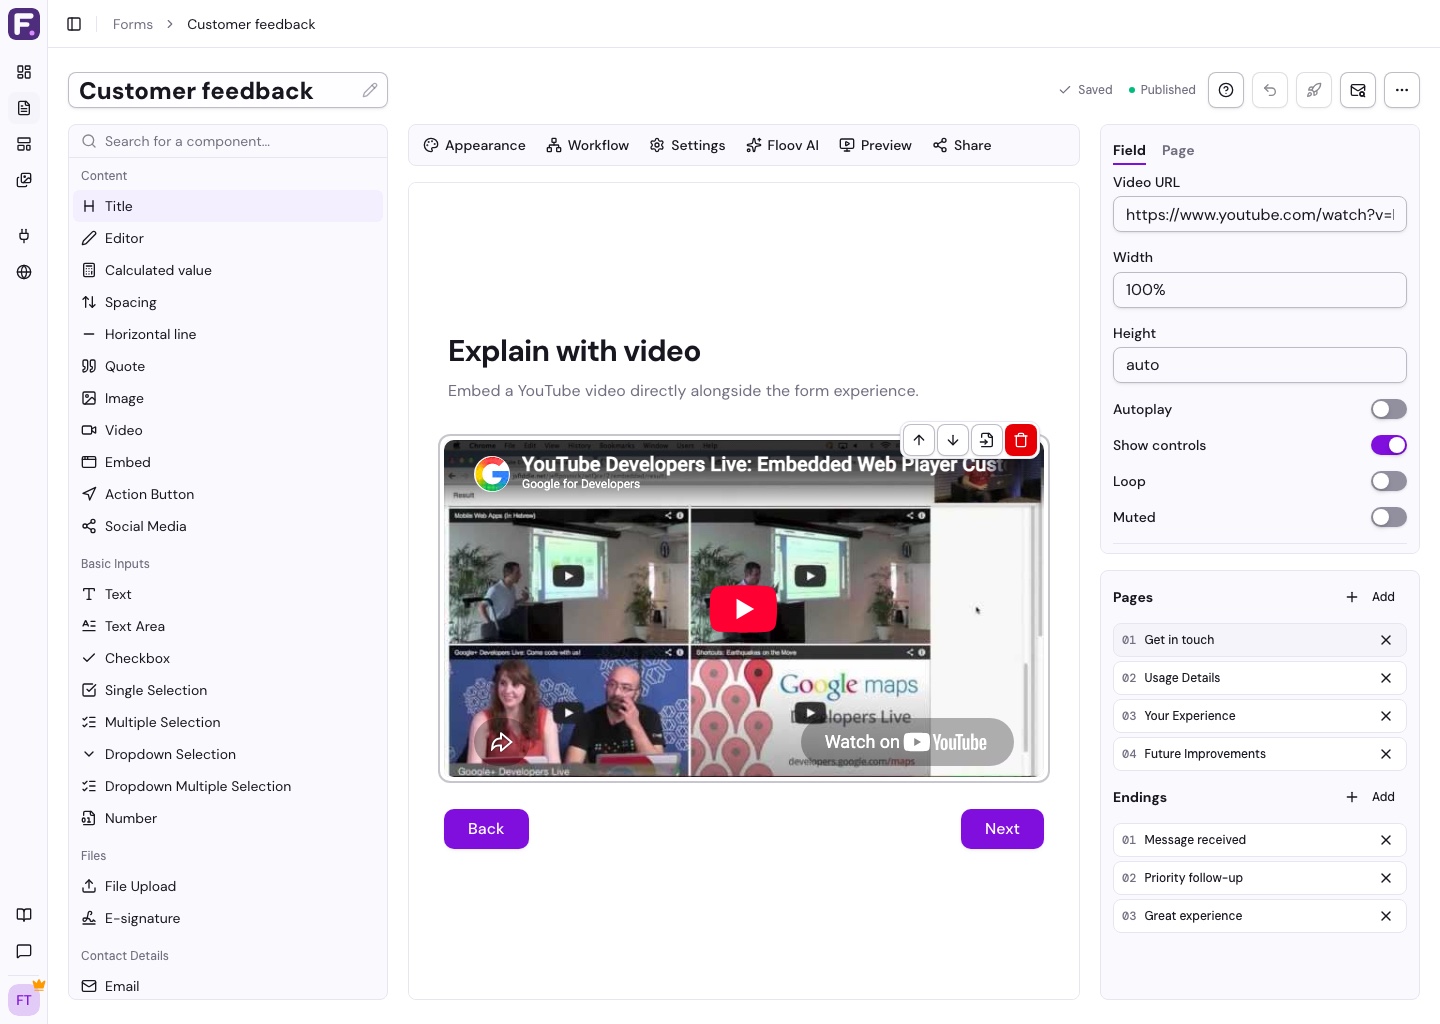Open the chat feedback icon
Screen dimensions: 1440x1024
[24, 951]
